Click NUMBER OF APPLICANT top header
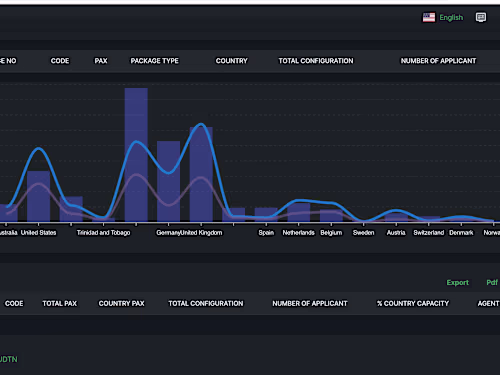This screenshot has height=375, width=500. click(x=438, y=61)
